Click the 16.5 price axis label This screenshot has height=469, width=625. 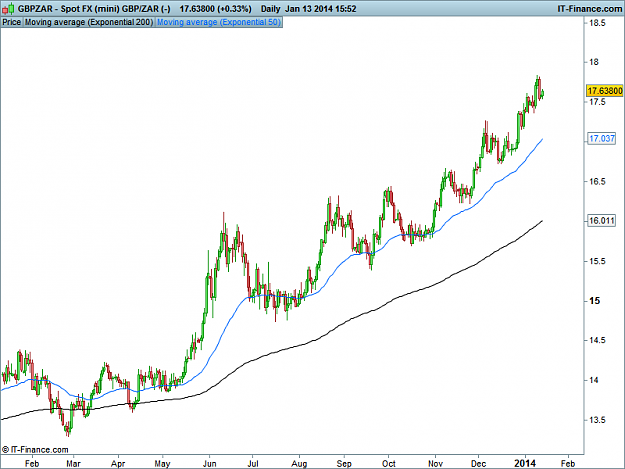(597, 182)
